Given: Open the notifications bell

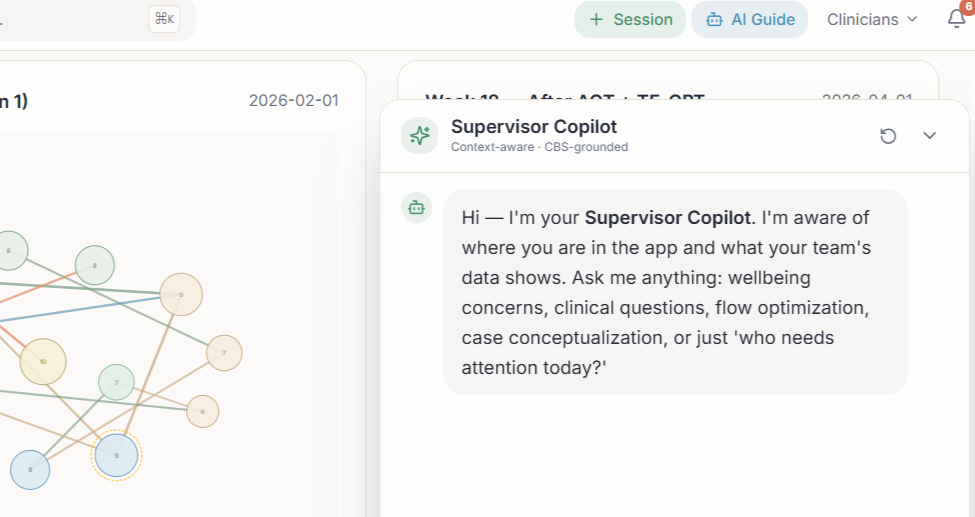Looking at the screenshot, I should (x=957, y=20).
